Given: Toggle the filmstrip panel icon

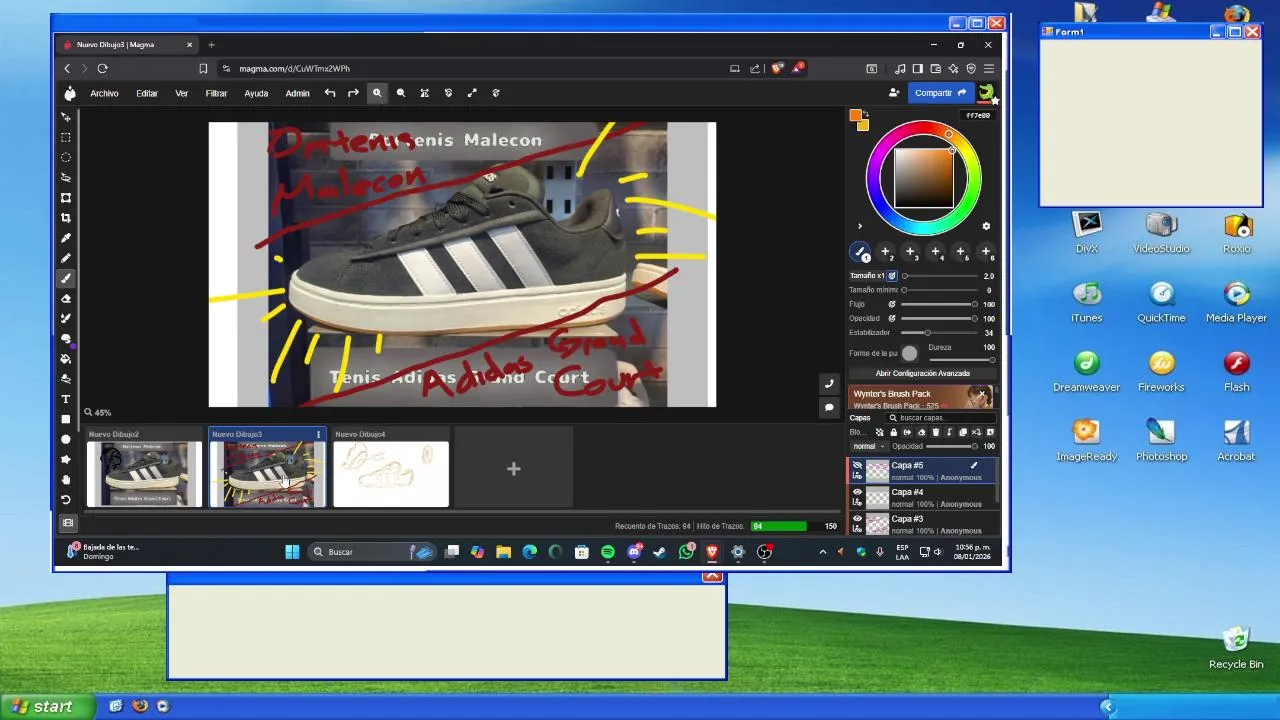Looking at the screenshot, I should tap(68, 522).
